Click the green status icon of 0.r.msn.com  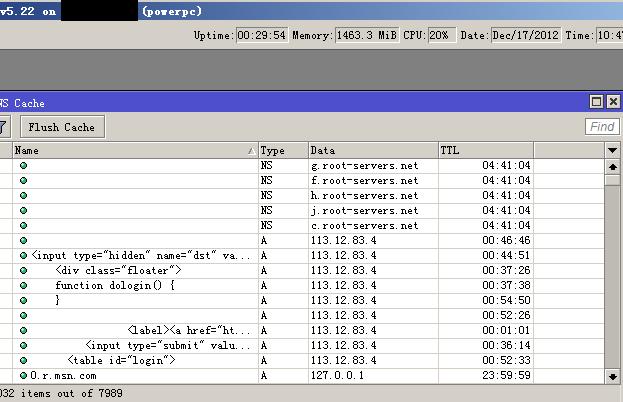pos(23,375)
